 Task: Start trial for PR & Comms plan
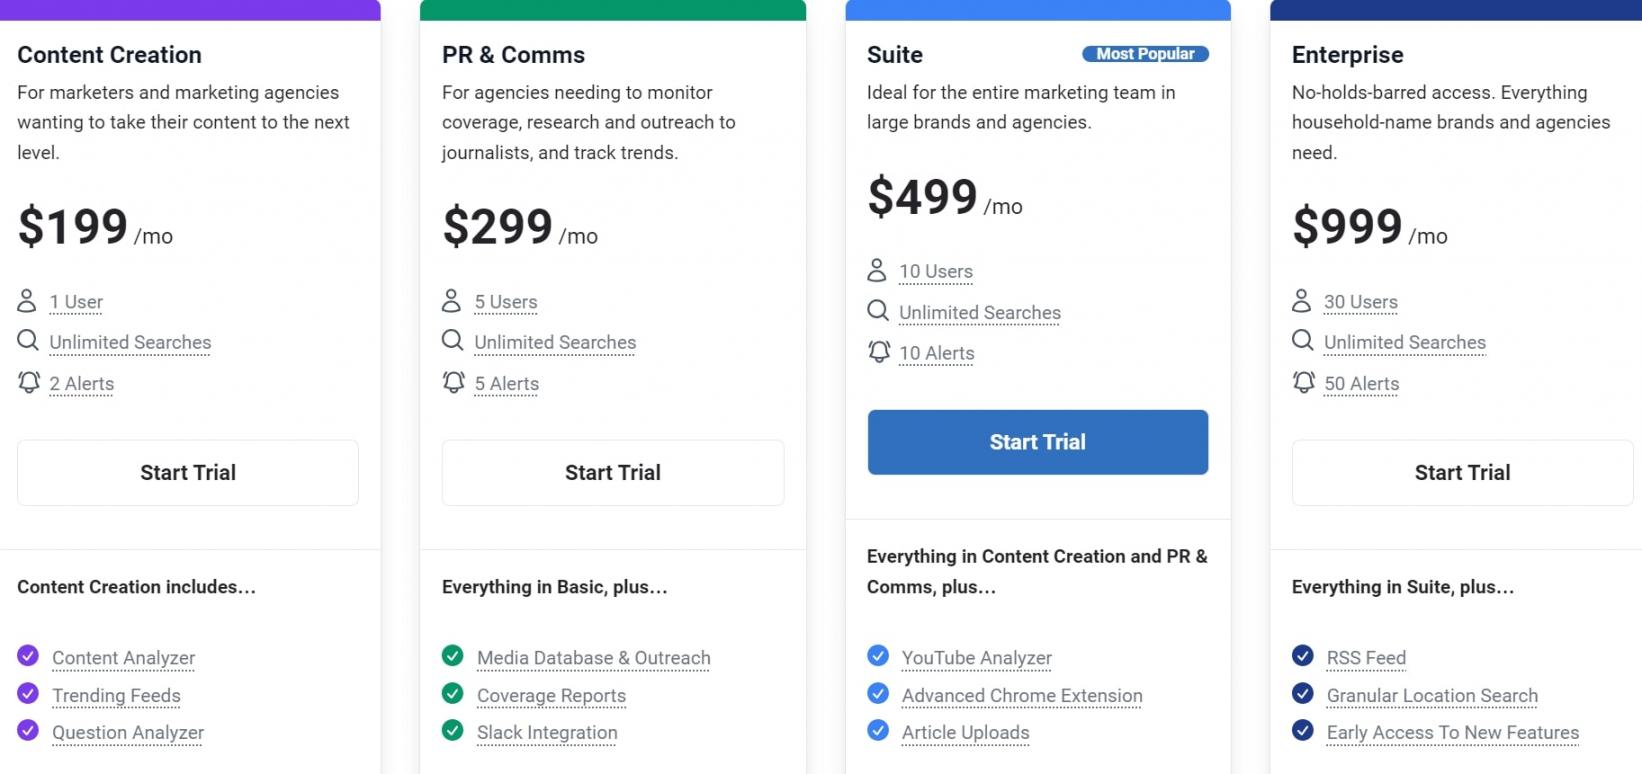pos(612,473)
